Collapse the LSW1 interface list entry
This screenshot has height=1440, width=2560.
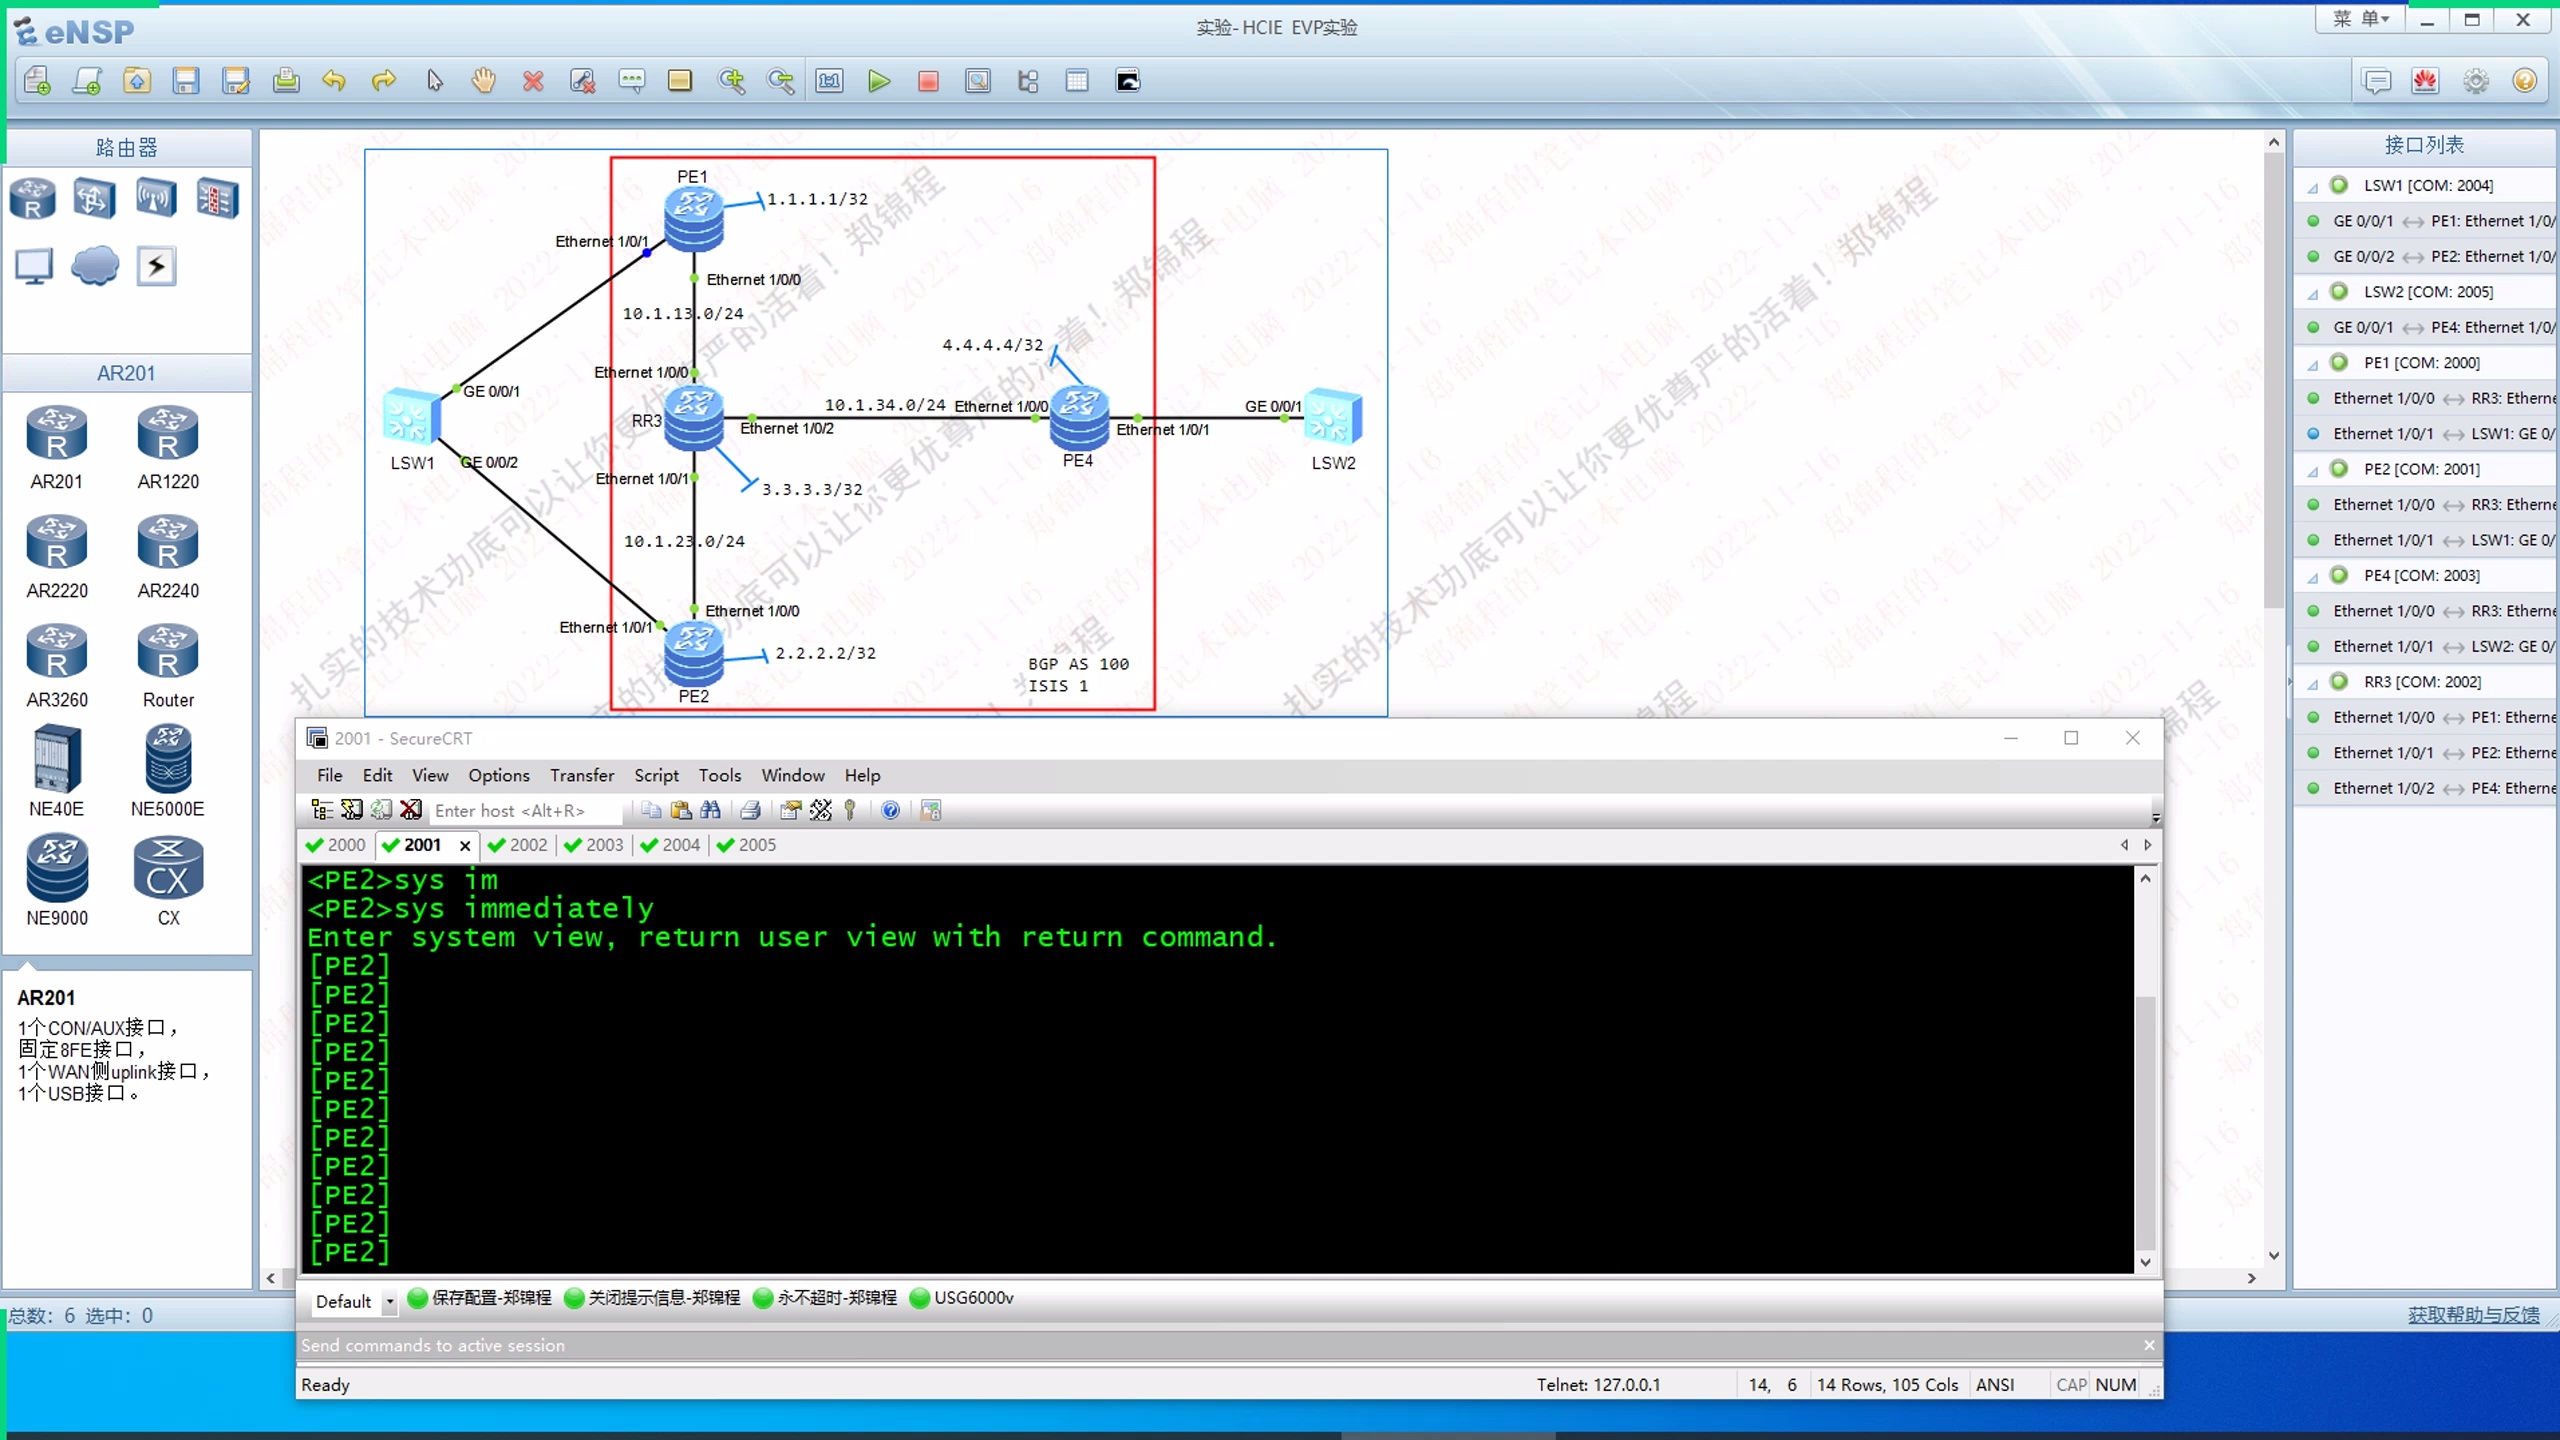[2312, 187]
